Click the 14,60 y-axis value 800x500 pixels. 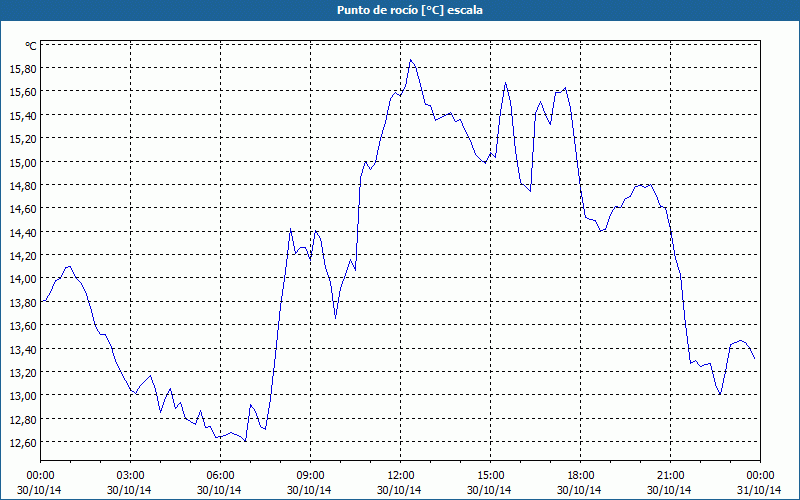[23, 209]
